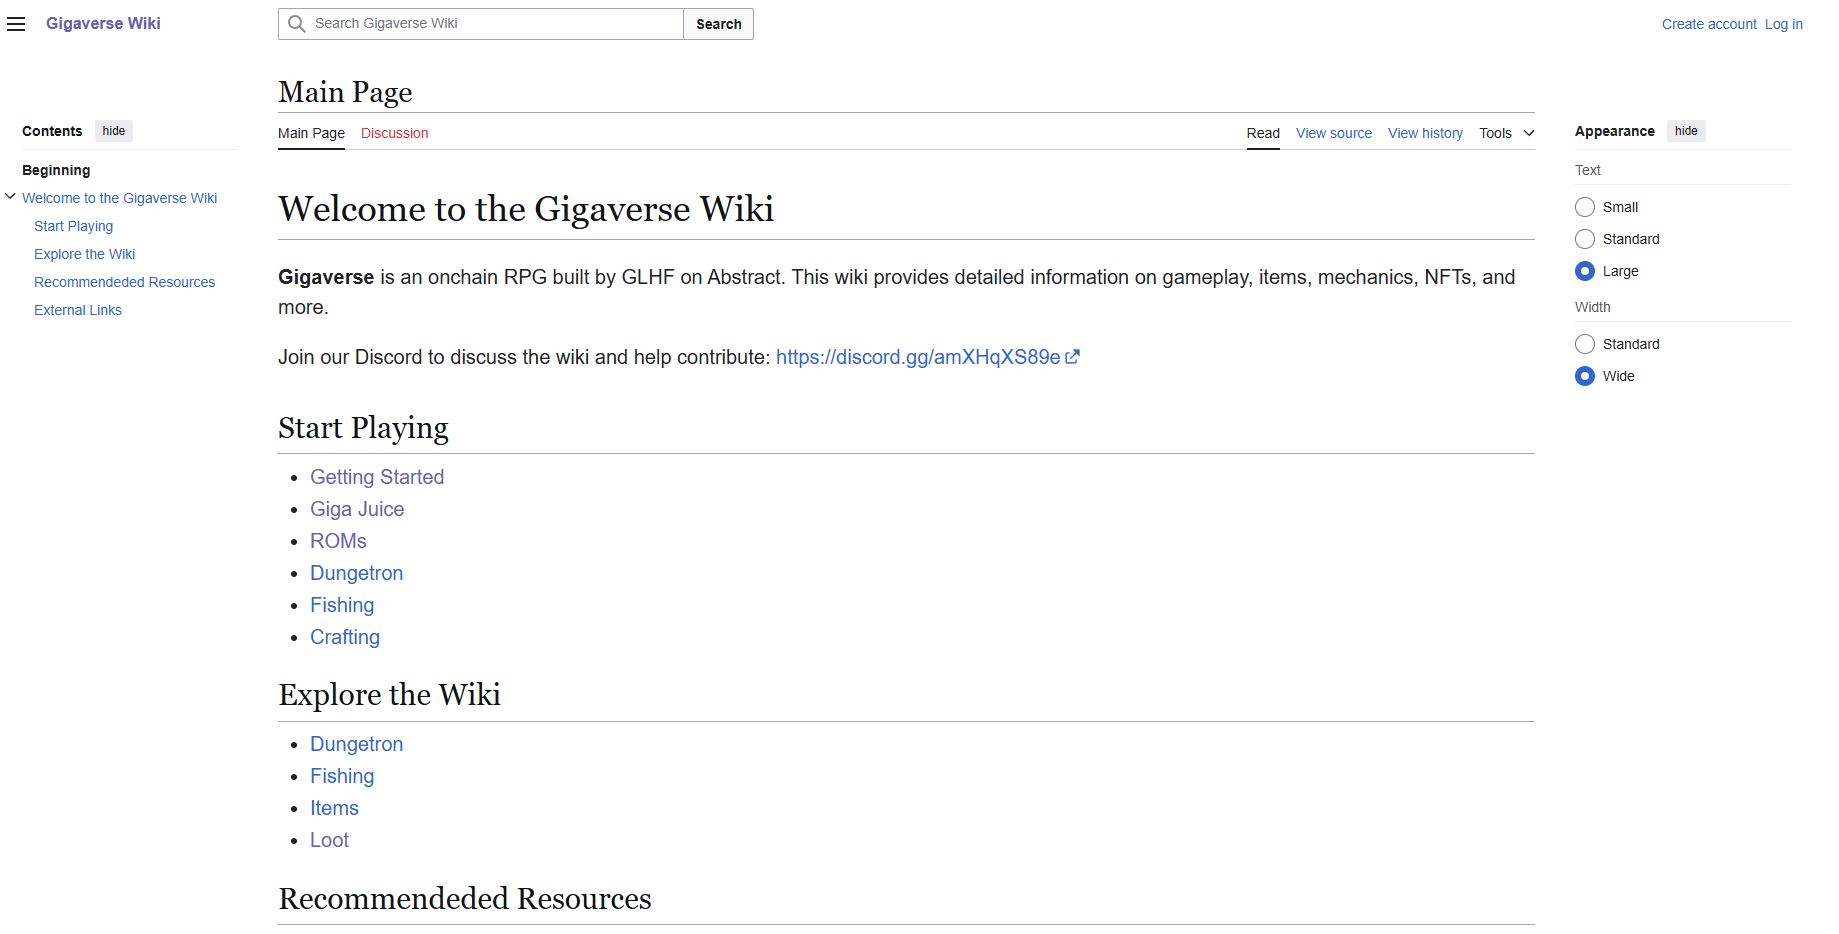Image resolution: width=1839 pixels, height=934 pixels.
Task: Jump to Recommendeded Resources in Contents
Action: click(x=124, y=282)
